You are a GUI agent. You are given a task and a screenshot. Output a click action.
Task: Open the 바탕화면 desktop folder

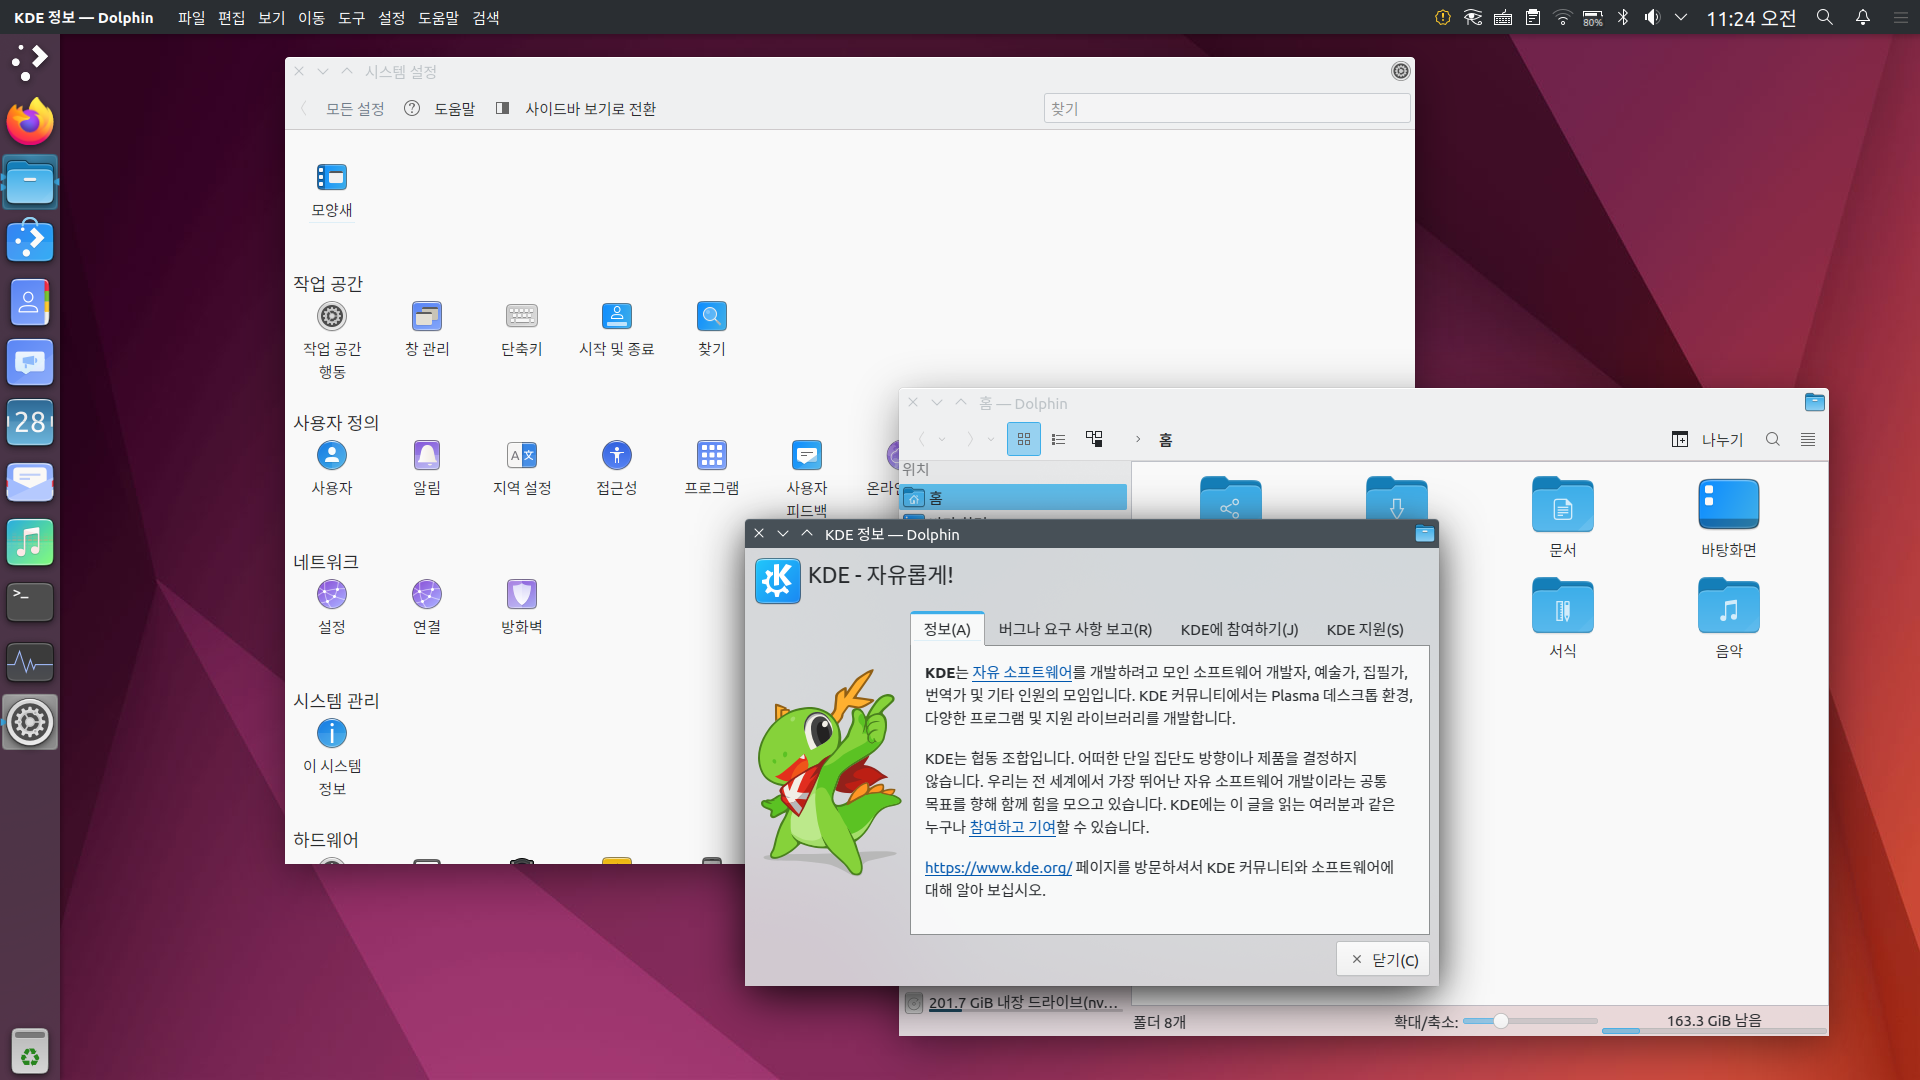(1728, 506)
